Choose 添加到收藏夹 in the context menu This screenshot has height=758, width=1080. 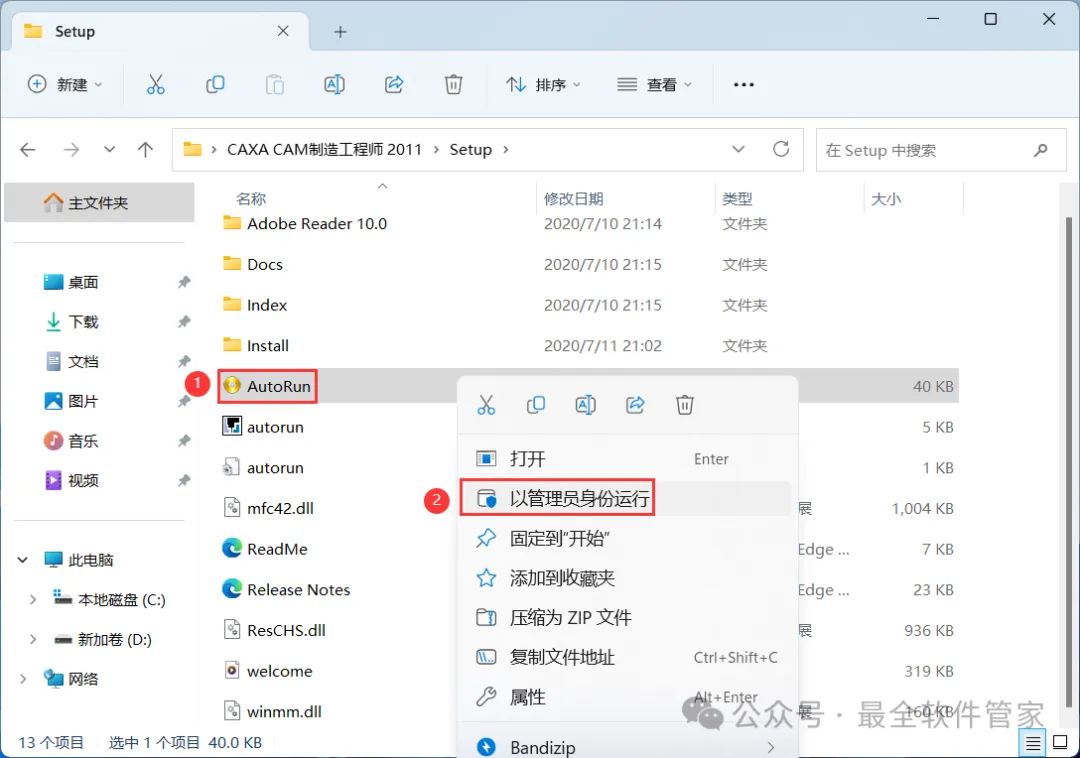click(627, 578)
